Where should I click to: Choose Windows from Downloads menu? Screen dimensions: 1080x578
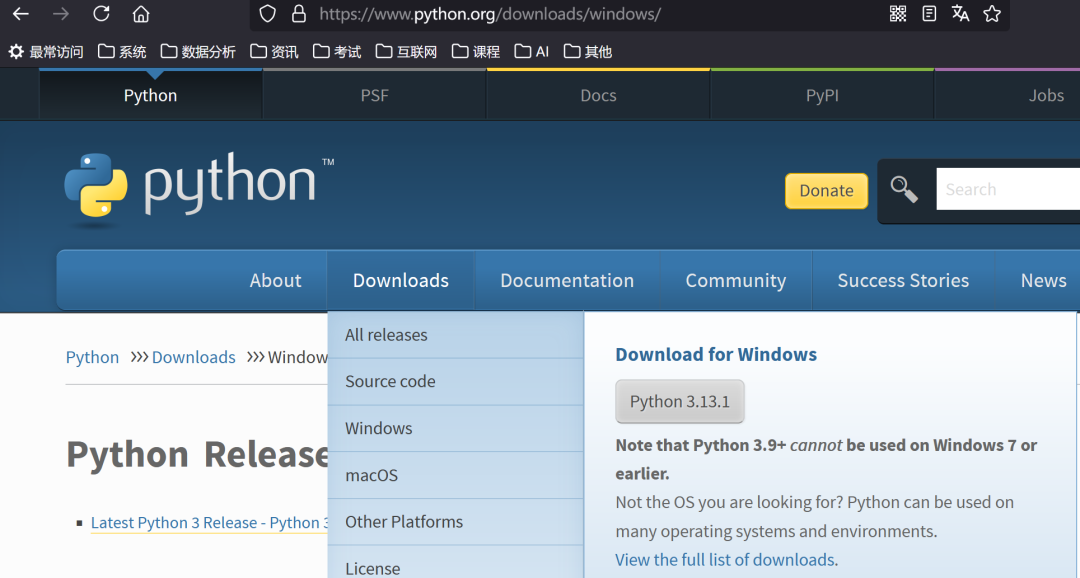pyautogui.click(x=456, y=429)
